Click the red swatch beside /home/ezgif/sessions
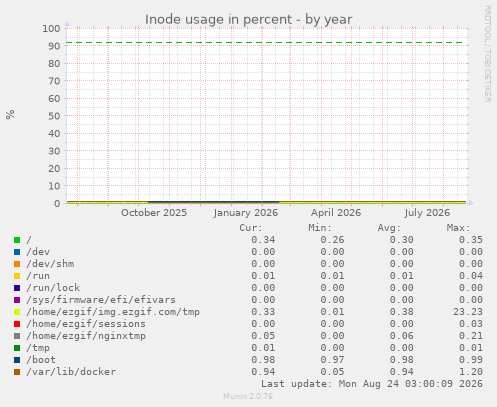This screenshot has height=407, width=497. 17,324
